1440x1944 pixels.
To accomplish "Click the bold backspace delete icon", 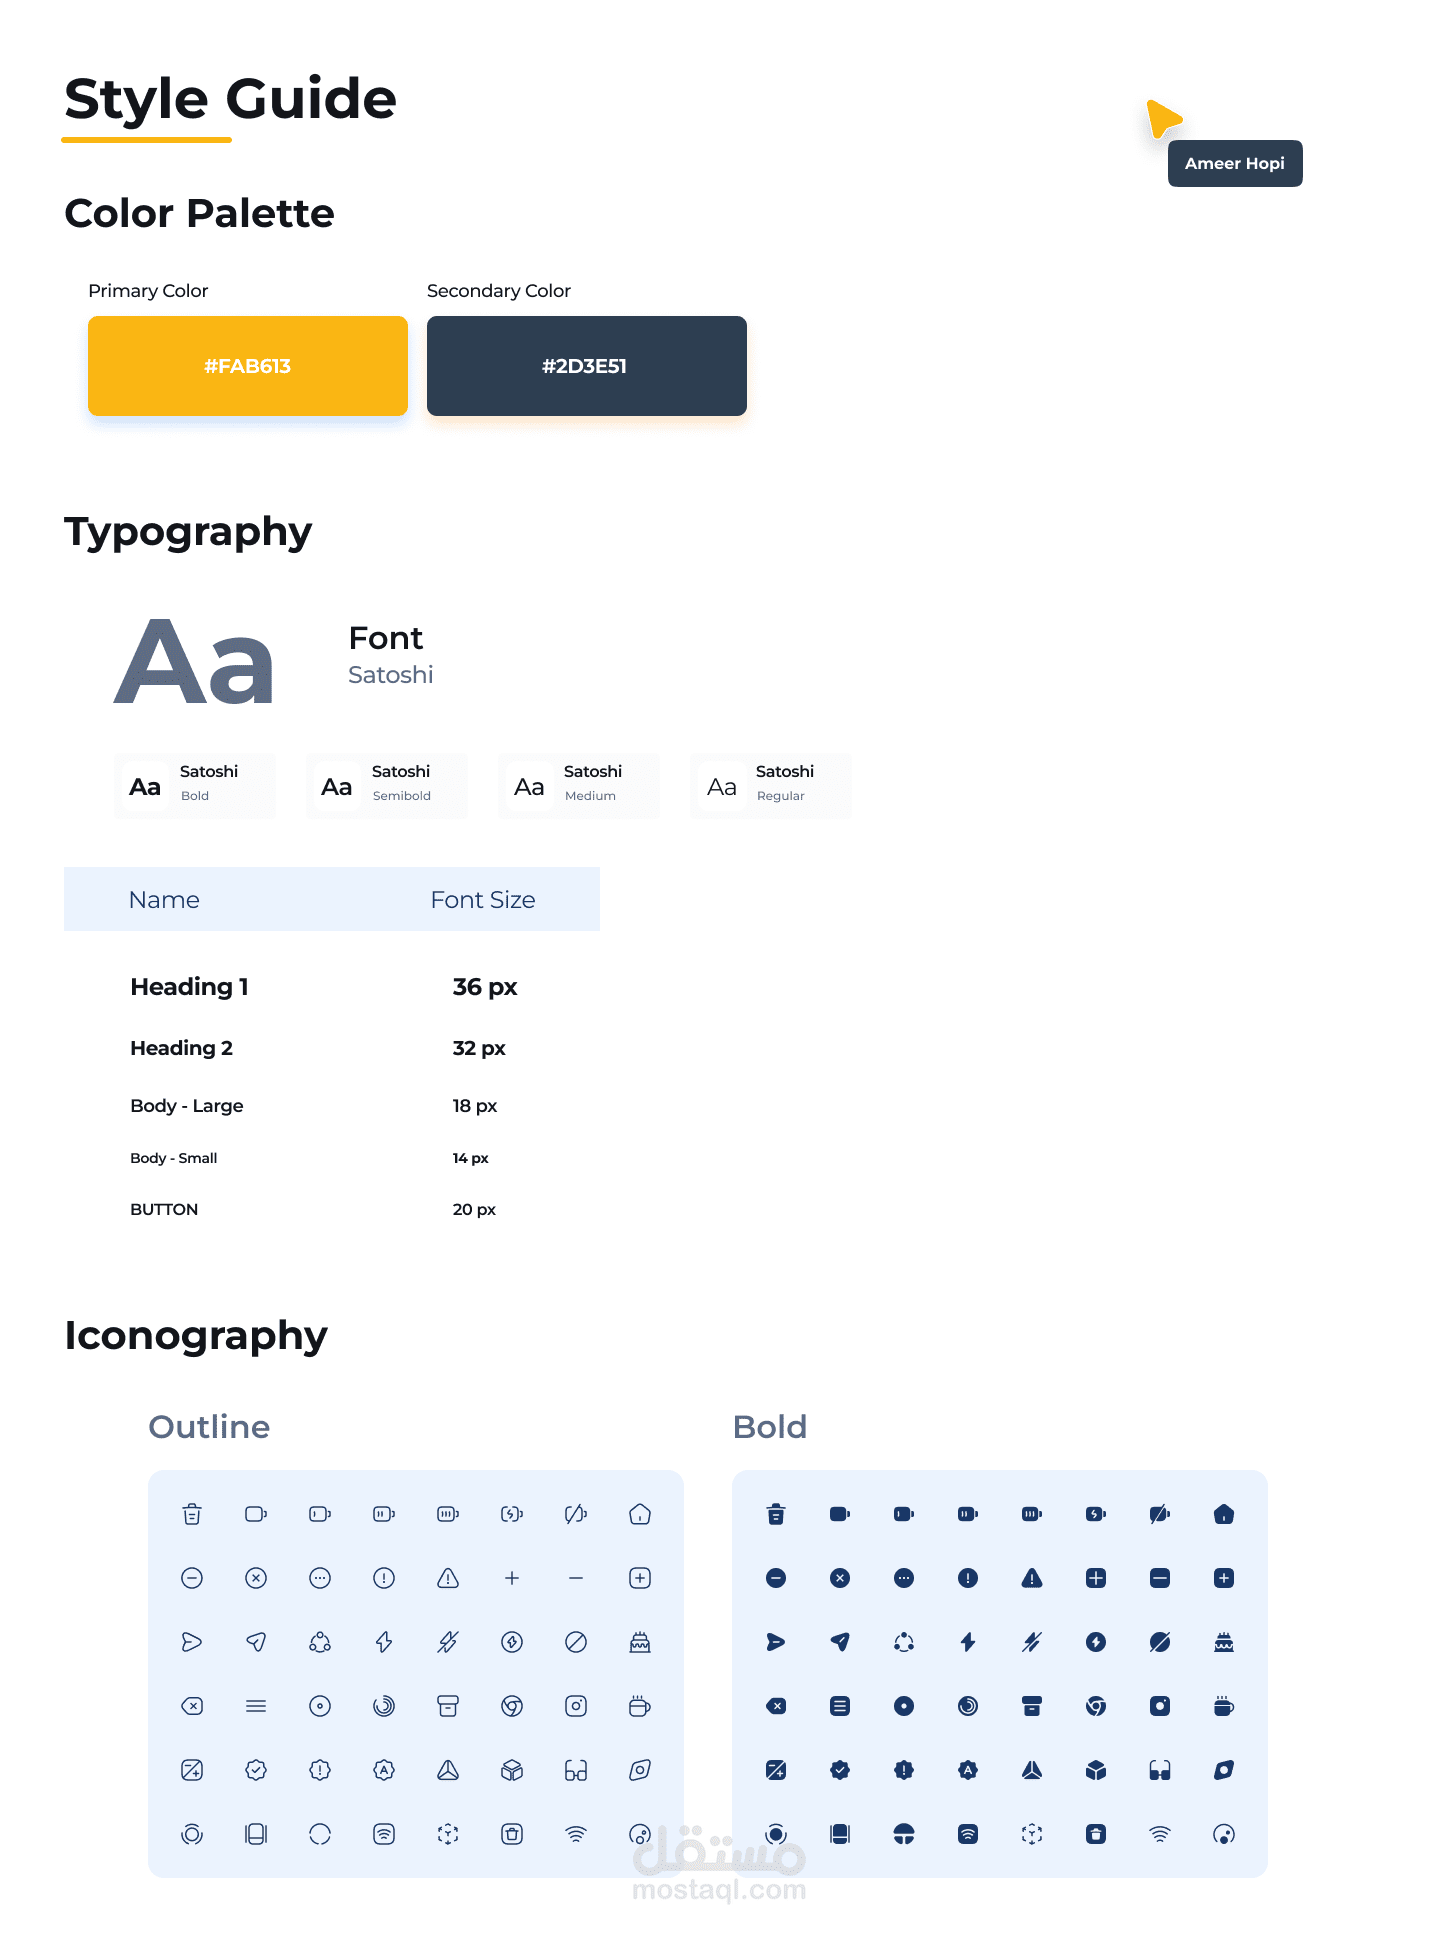I will 776,1706.
